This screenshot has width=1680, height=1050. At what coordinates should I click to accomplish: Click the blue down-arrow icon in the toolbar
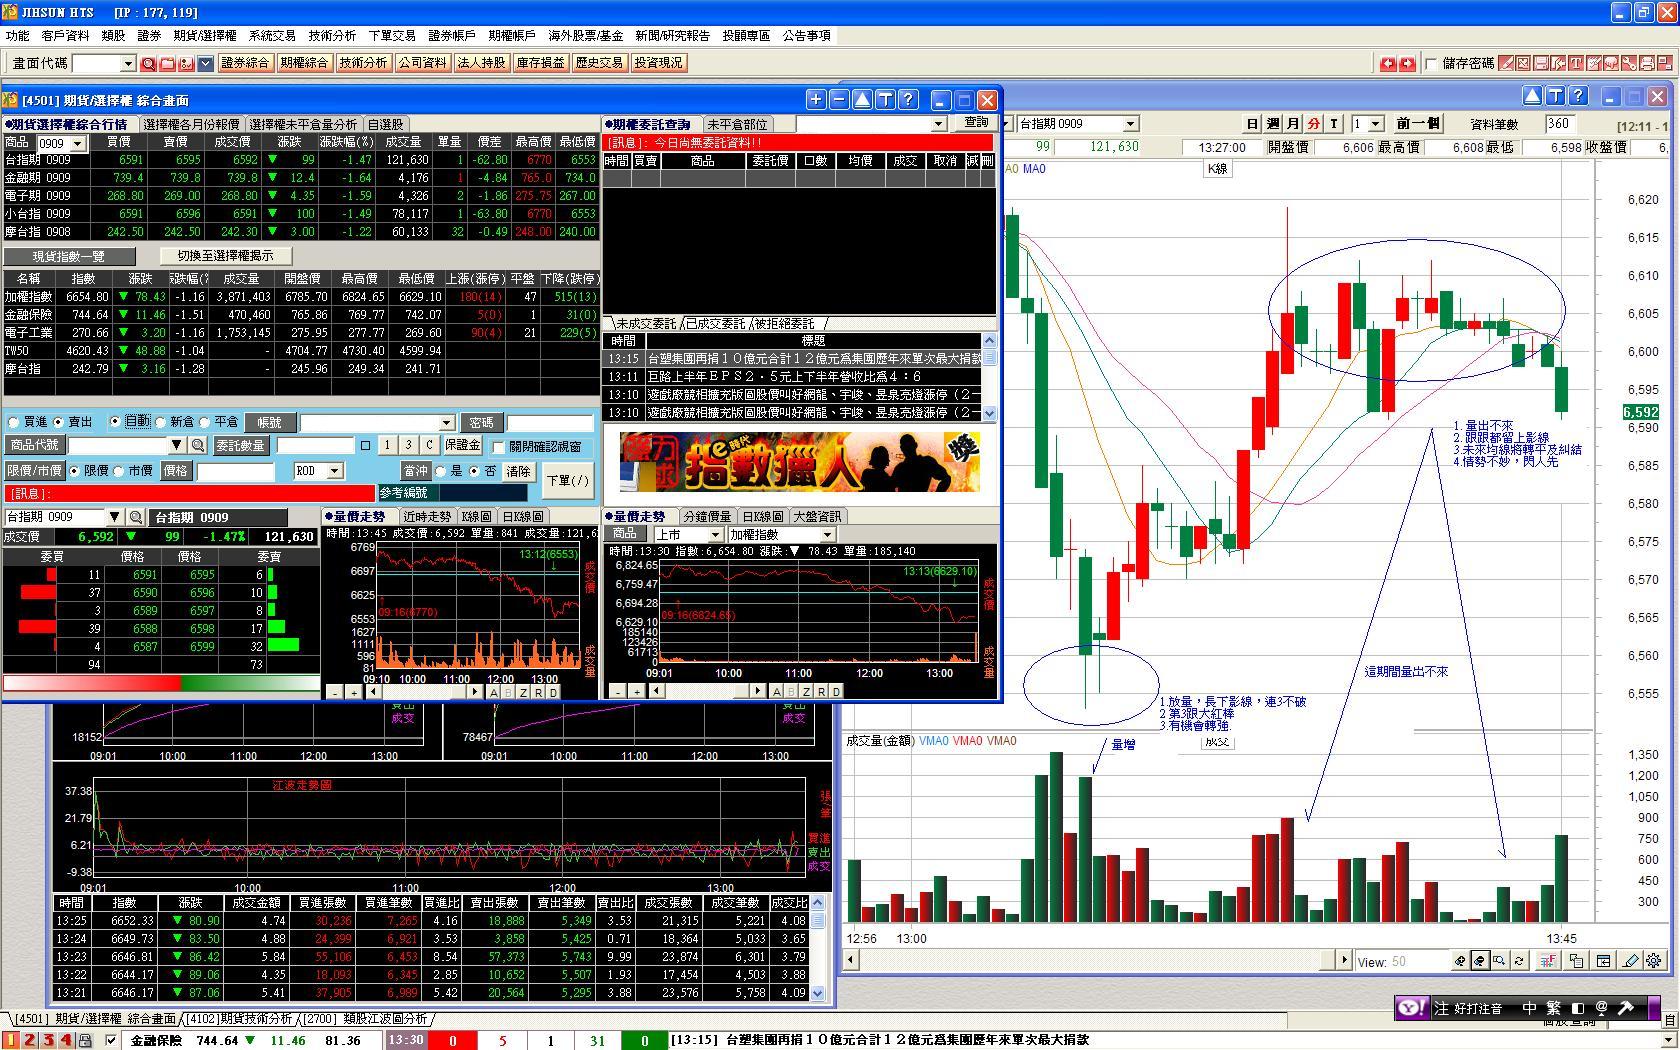[205, 63]
